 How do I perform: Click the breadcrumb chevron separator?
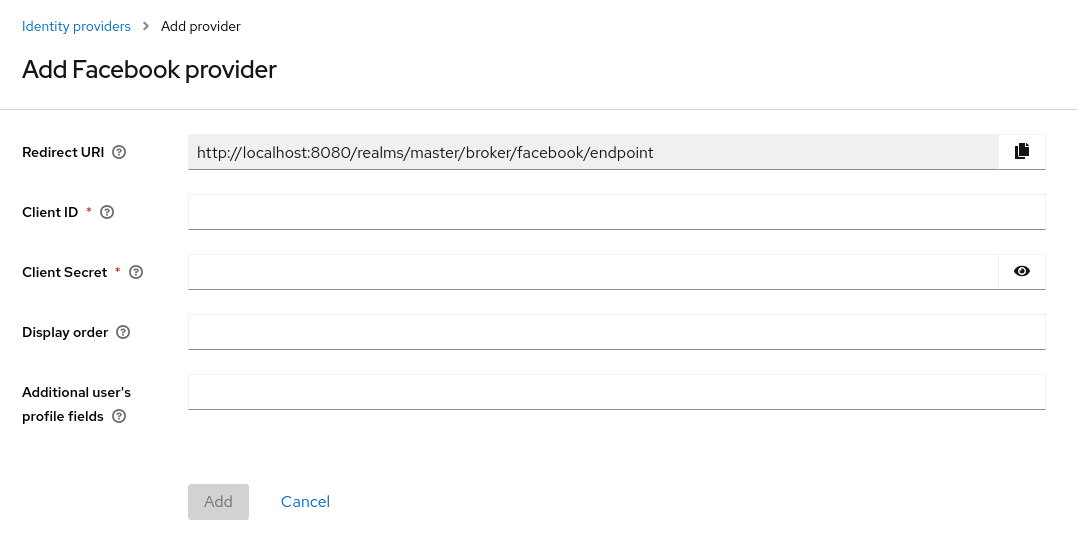click(146, 26)
